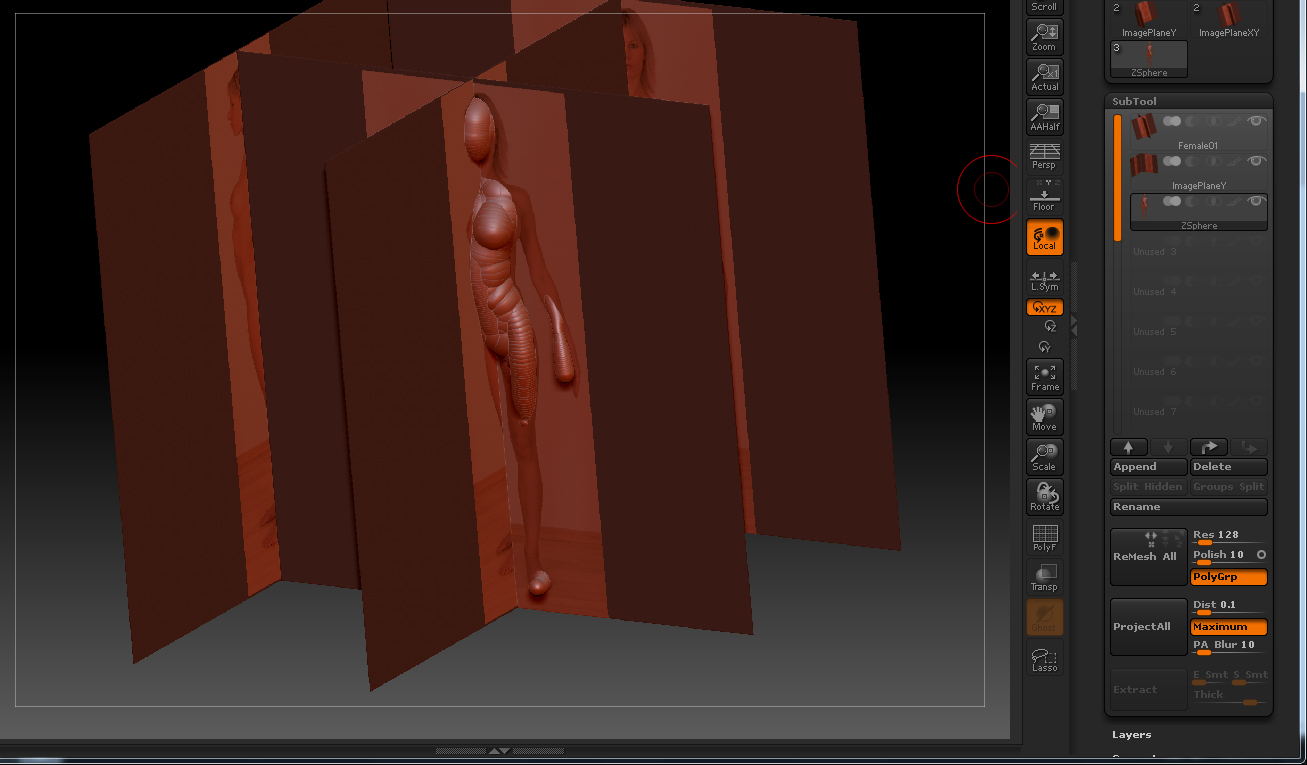Viewport: 1307px width, 765px height.
Task: Click the Scale navigation icon
Action: point(1044,456)
